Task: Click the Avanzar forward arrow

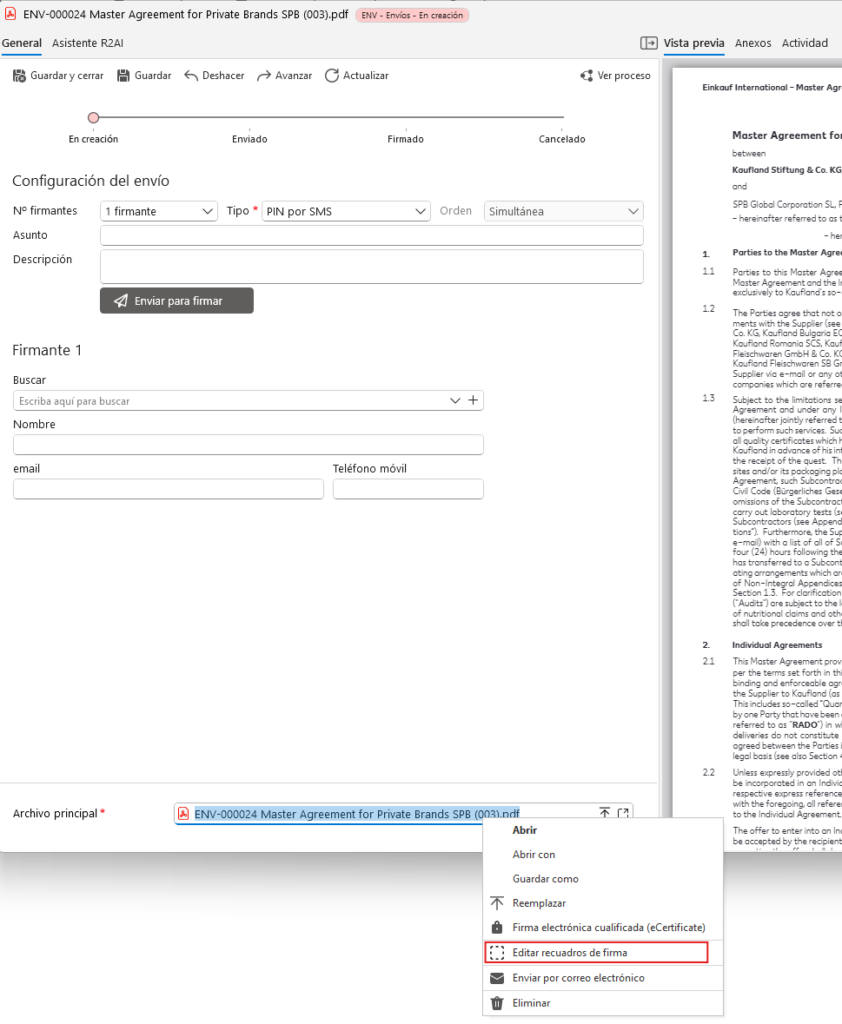Action: click(265, 76)
